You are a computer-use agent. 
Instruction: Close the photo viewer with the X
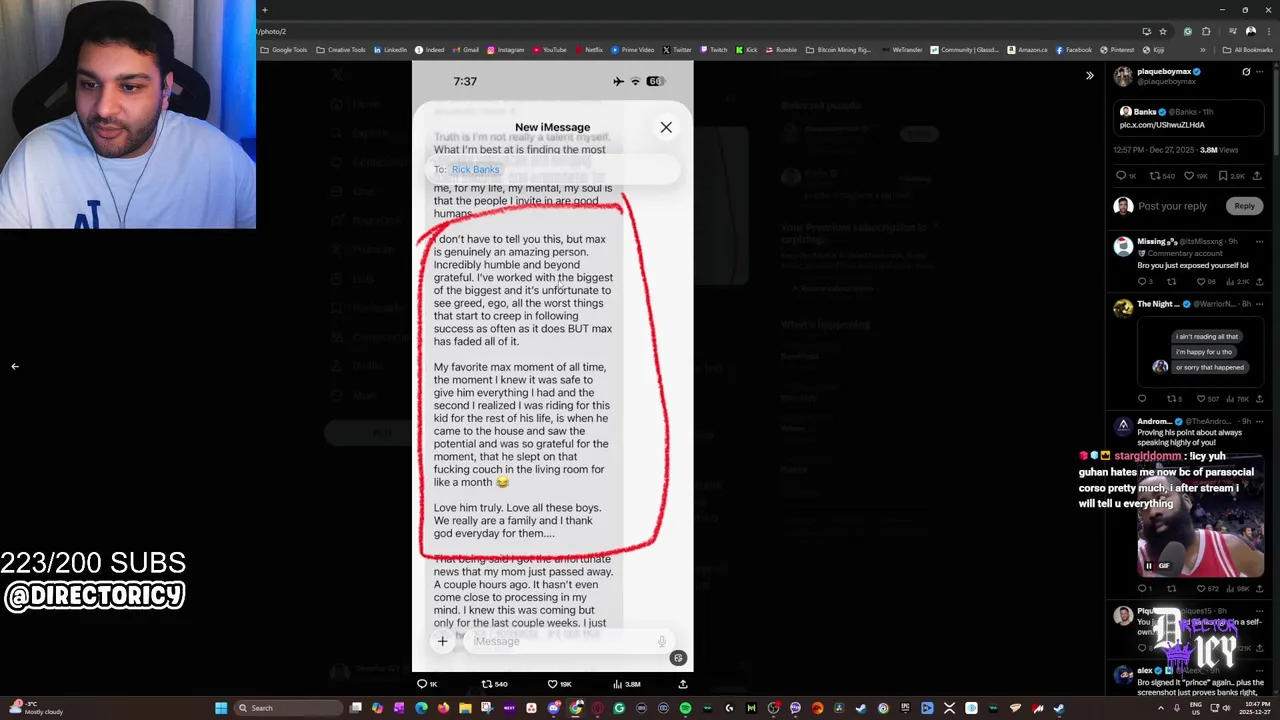click(x=666, y=127)
